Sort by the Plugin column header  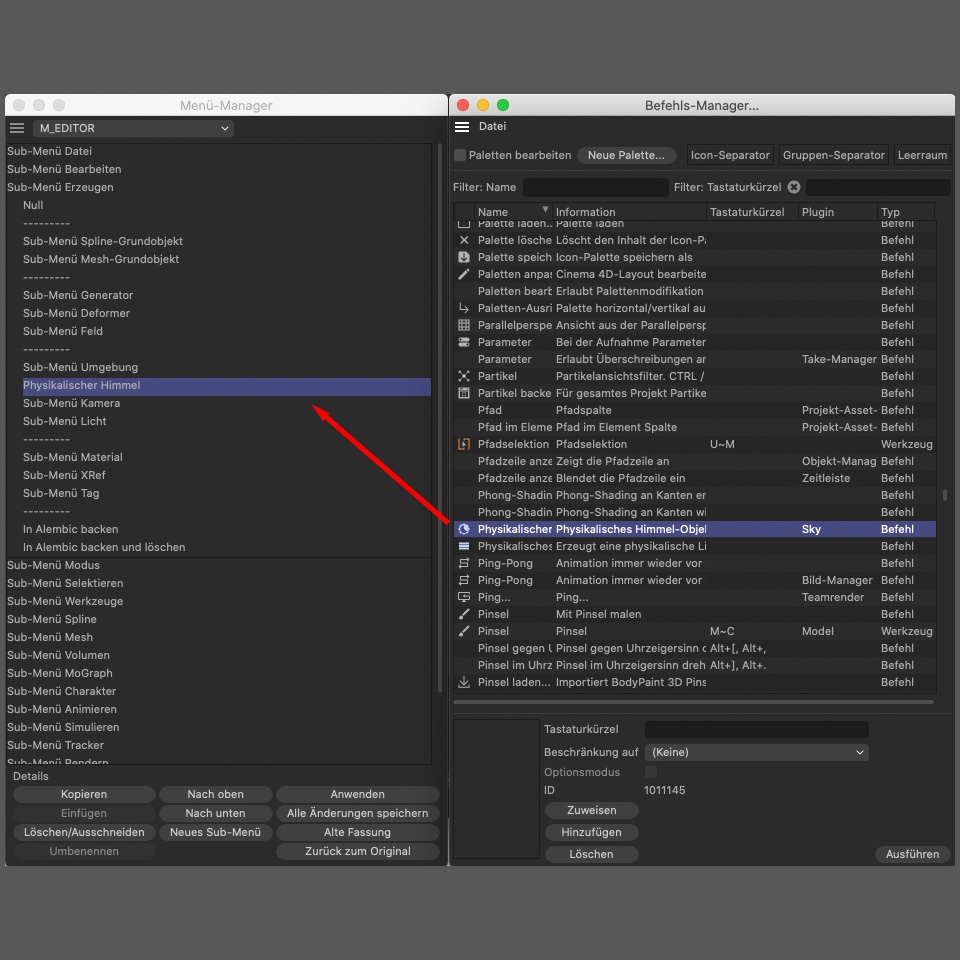838,212
